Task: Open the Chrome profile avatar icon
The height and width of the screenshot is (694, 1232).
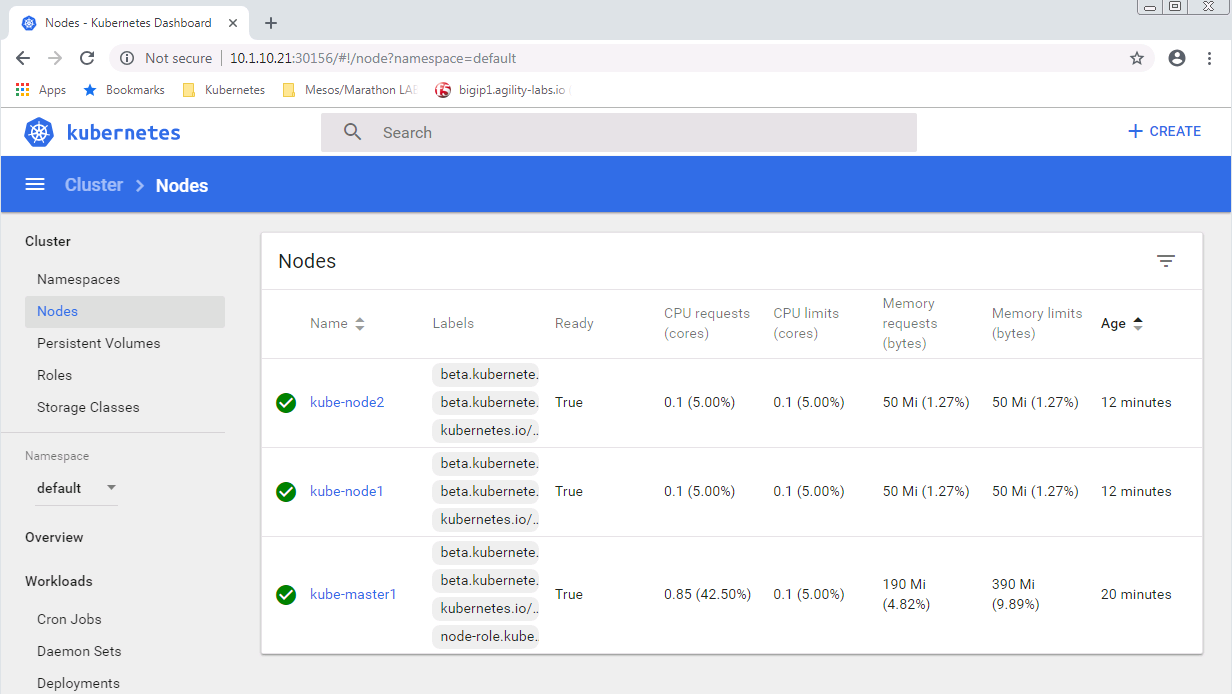Action: click(x=1177, y=58)
